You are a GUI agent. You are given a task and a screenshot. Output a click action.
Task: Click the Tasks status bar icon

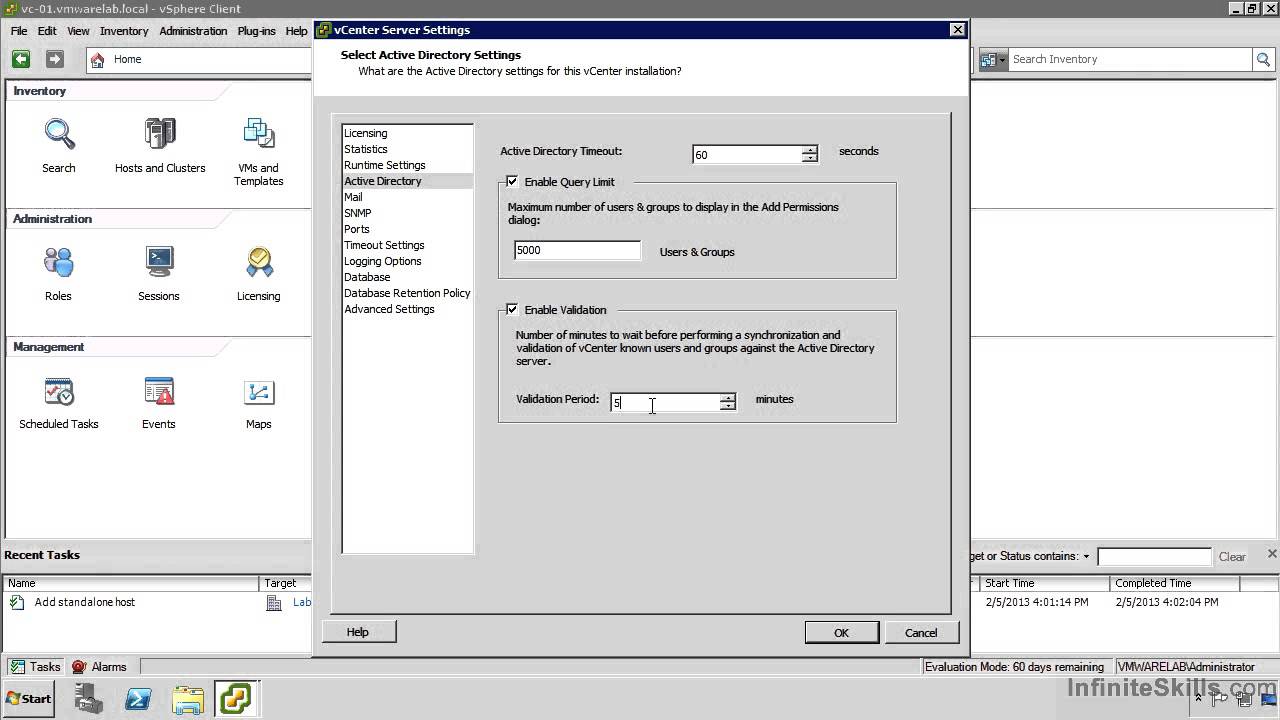coord(17,667)
